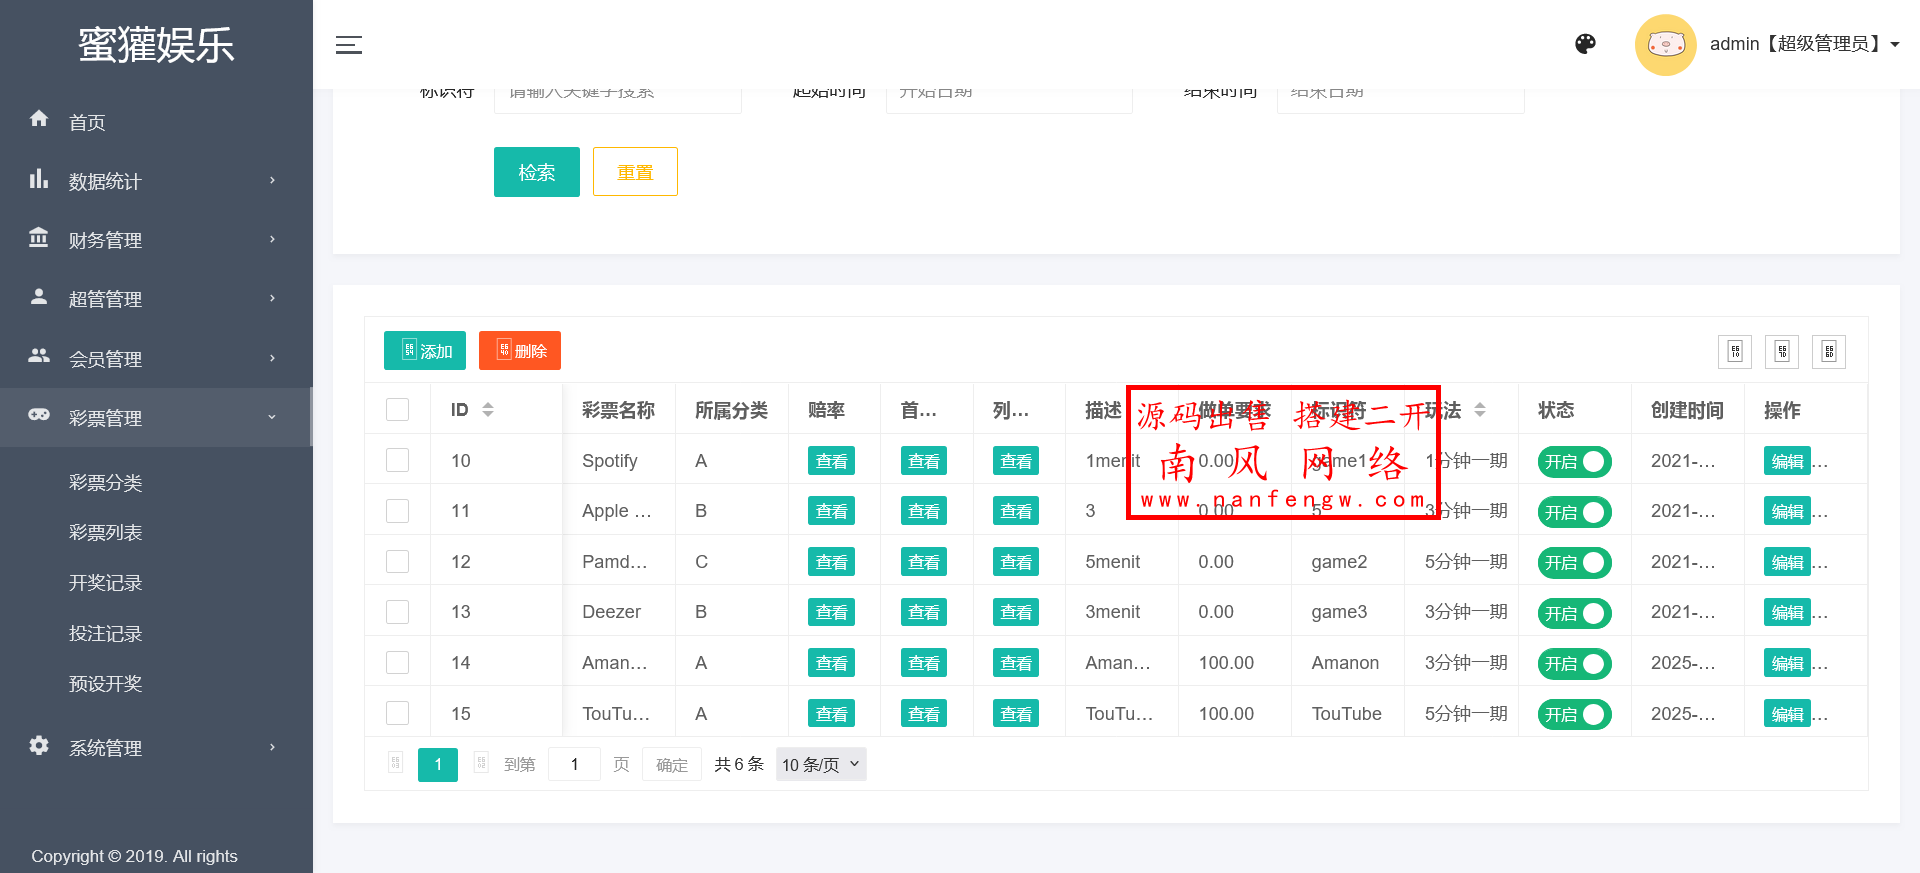Turn off 开启 status switch for TouTube

tap(1574, 714)
